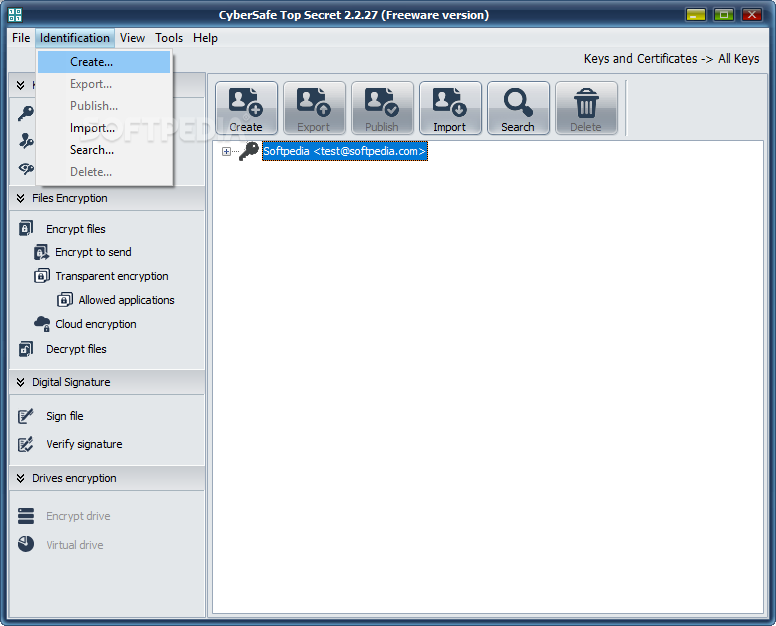Image resolution: width=776 pixels, height=626 pixels.
Task: Click the Virtual drive pie icon
Action: (x=26, y=544)
